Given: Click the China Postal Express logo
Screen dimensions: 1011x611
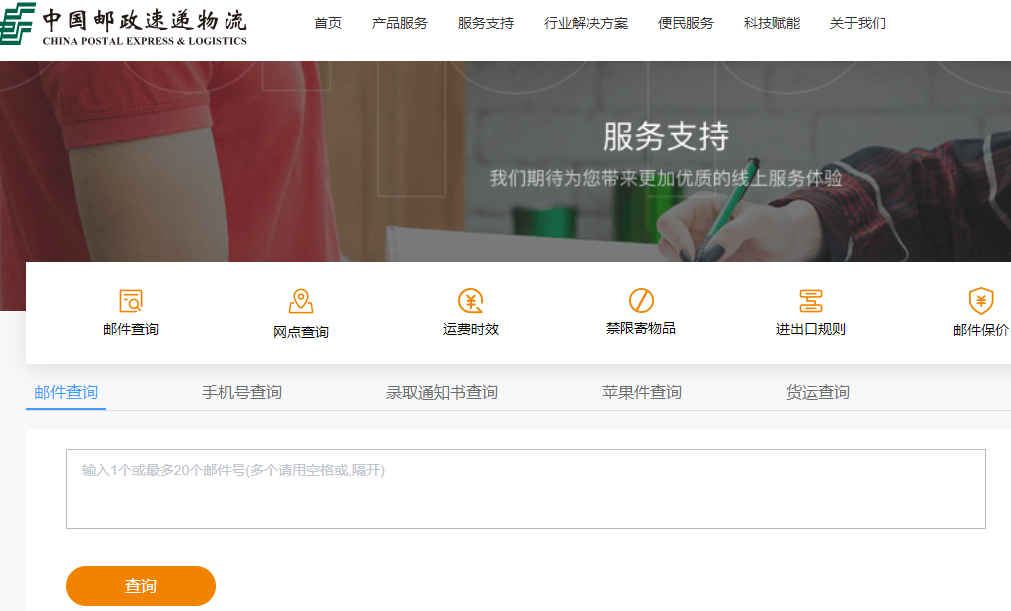Looking at the screenshot, I should [120, 27].
